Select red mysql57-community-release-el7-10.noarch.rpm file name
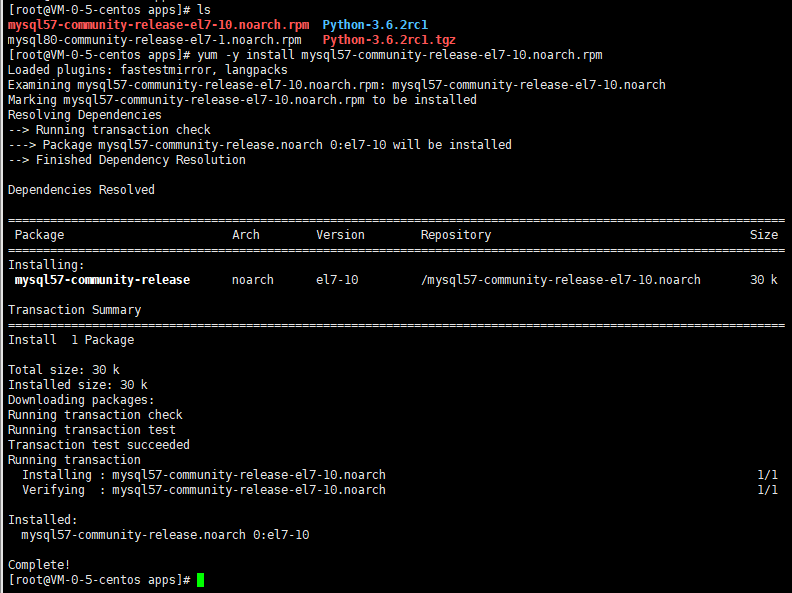 (x=159, y=25)
